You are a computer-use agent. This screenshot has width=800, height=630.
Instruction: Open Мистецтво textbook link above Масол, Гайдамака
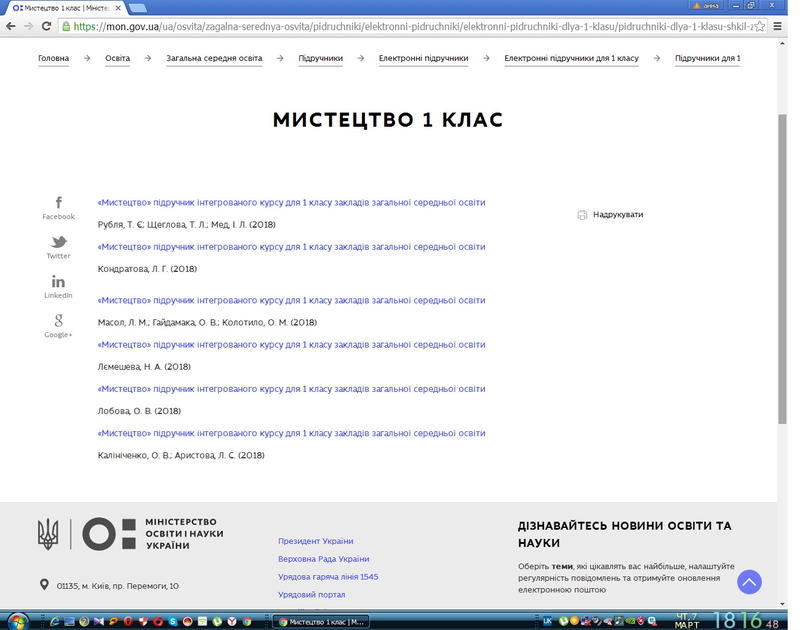[291, 300]
